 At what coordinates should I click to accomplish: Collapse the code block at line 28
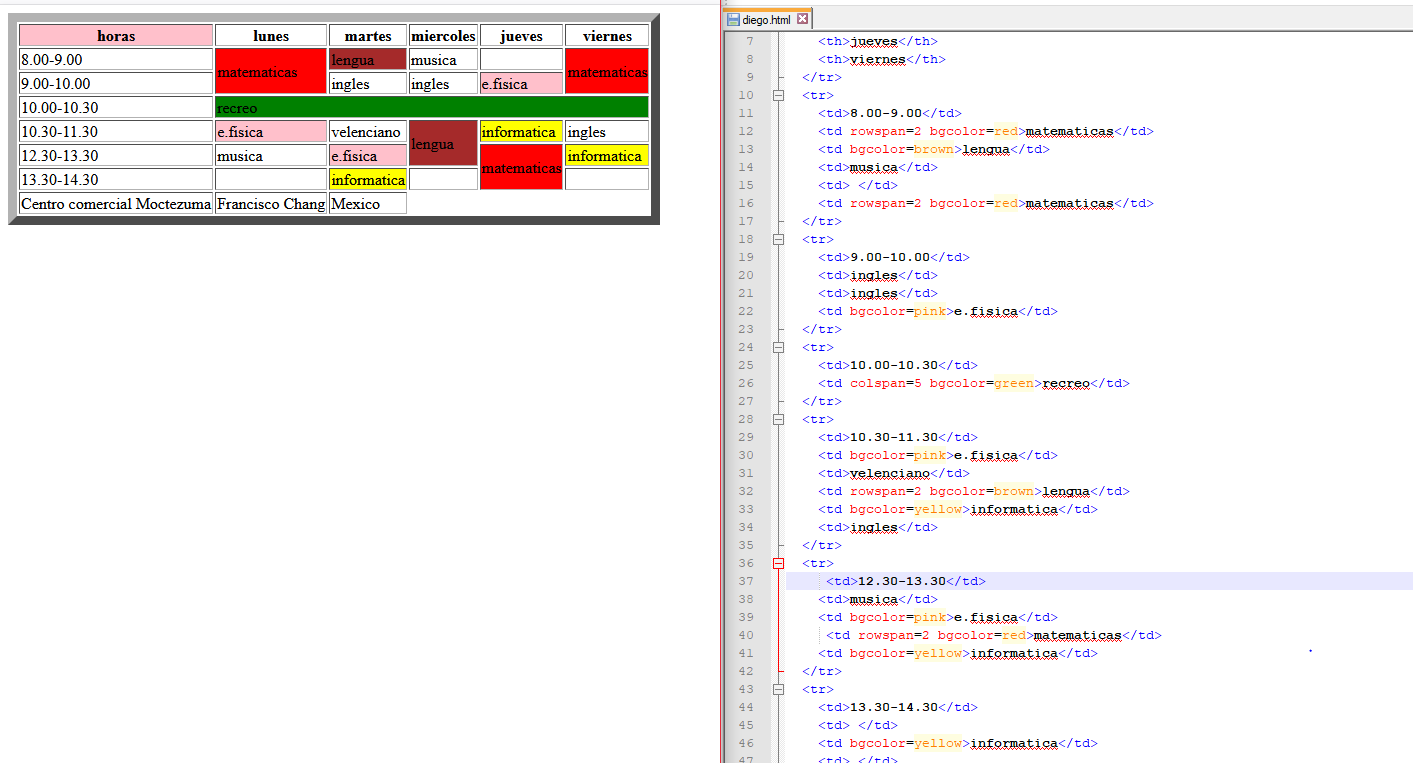click(x=778, y=419)
